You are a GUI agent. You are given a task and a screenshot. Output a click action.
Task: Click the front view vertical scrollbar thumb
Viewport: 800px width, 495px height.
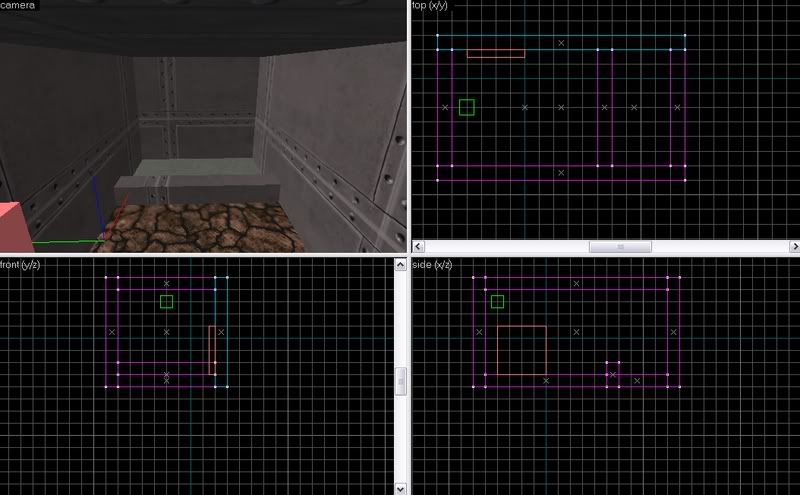401,380
